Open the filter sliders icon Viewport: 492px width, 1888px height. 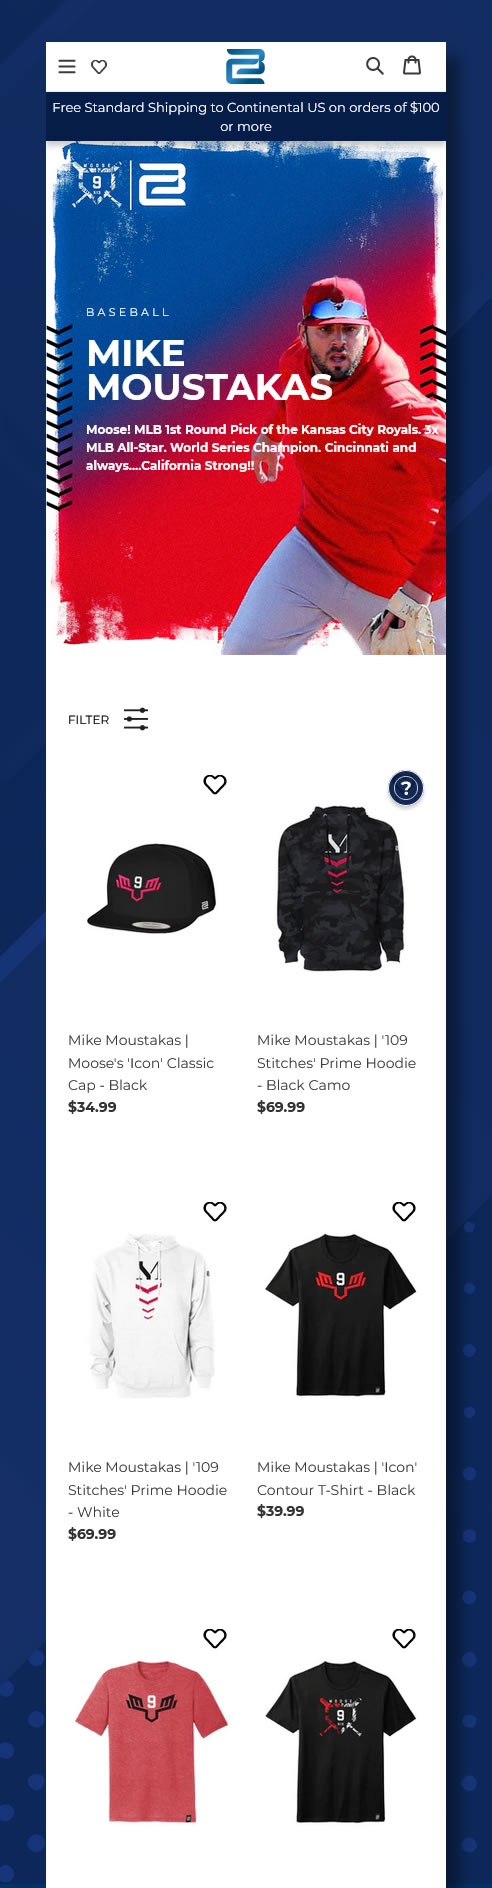click(x=136, y=719)
